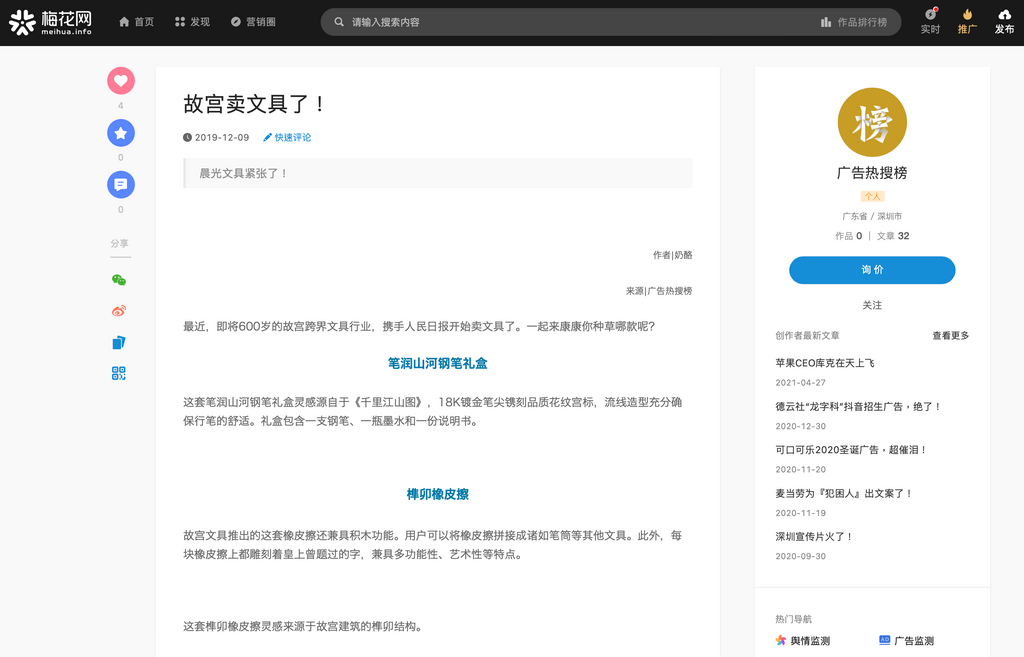
Task: Share the article to Weibo
Action: point(119,311)
